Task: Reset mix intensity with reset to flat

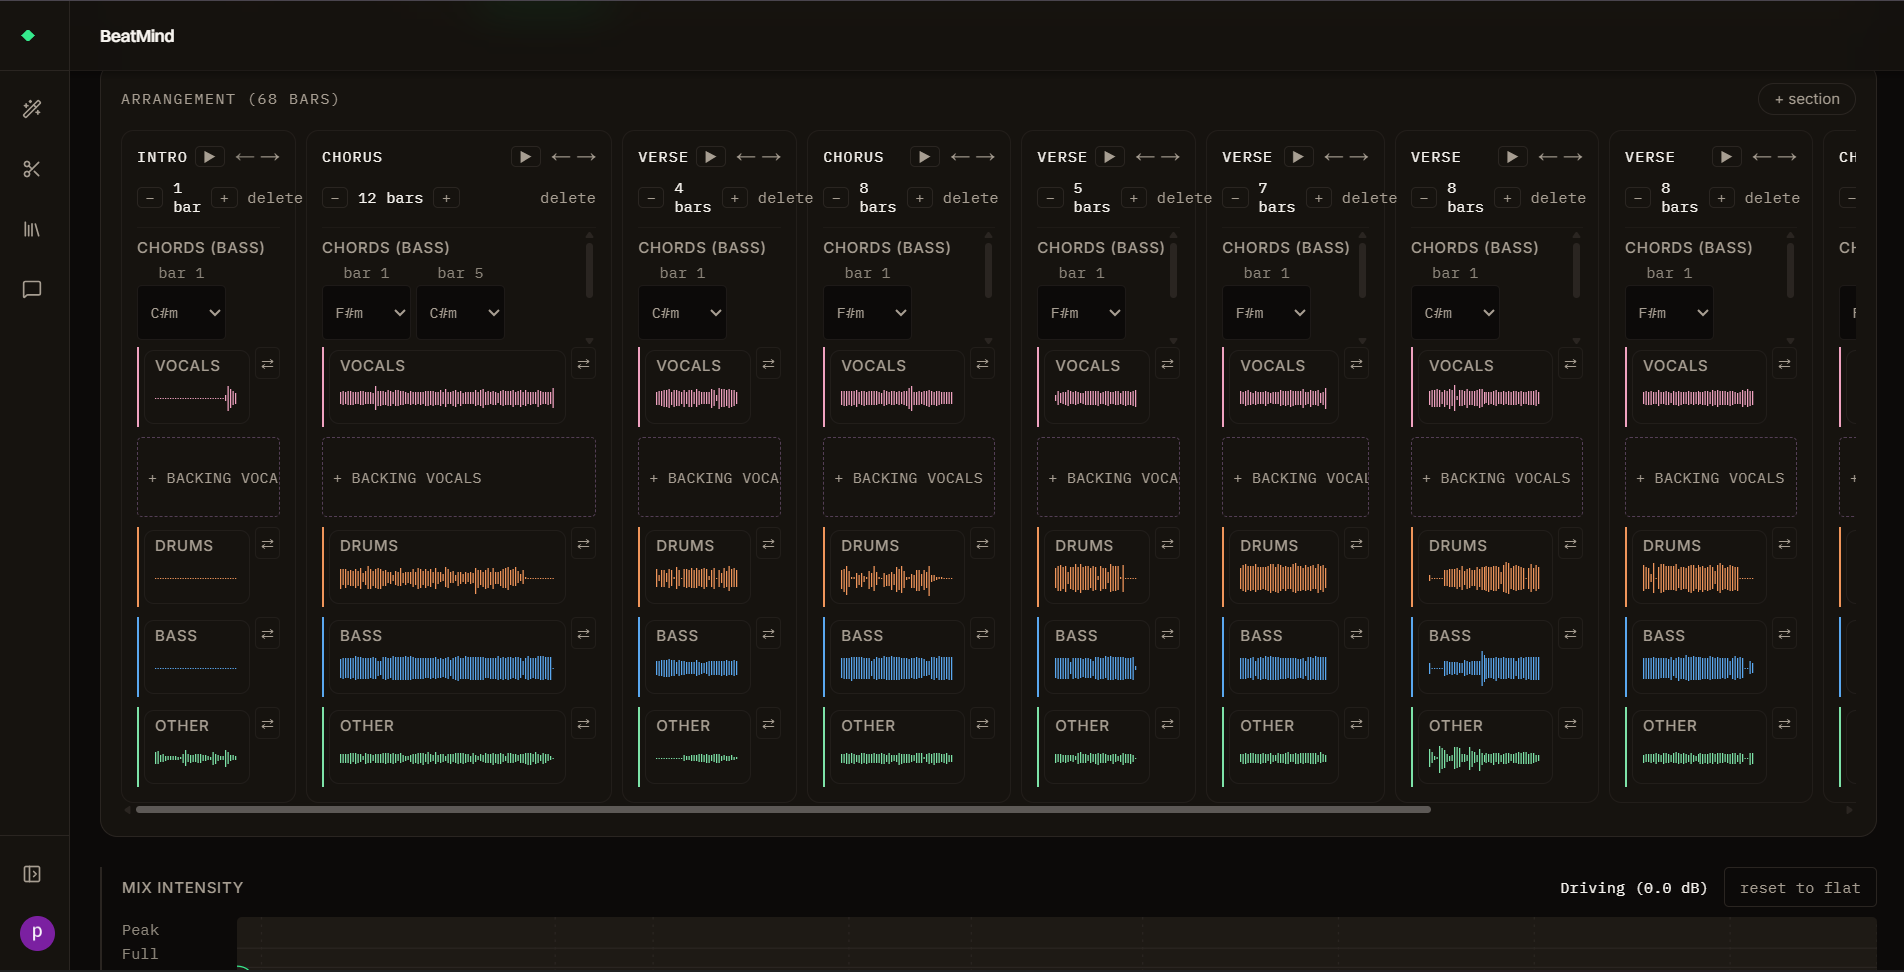Action: click(1800, 888)
